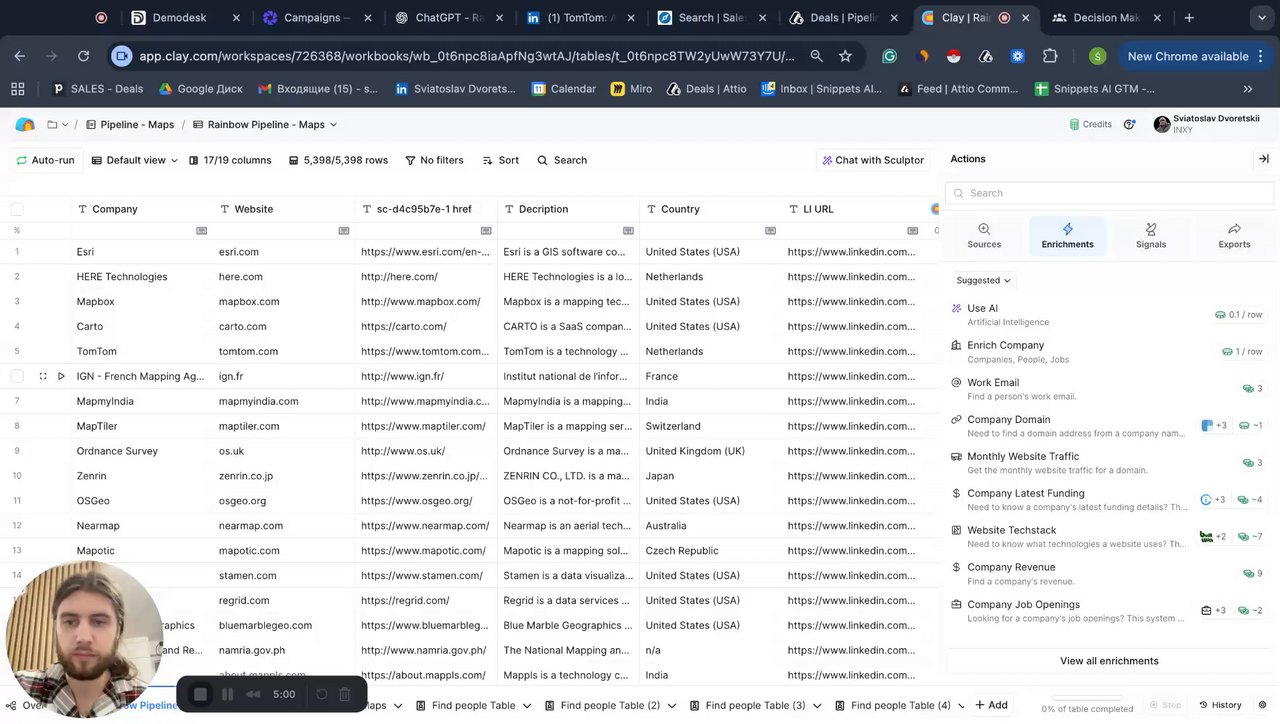The image size is (1280, 724).
Task: Go back to the previous page
Action: pyautogui.click(x=20, y=56)
